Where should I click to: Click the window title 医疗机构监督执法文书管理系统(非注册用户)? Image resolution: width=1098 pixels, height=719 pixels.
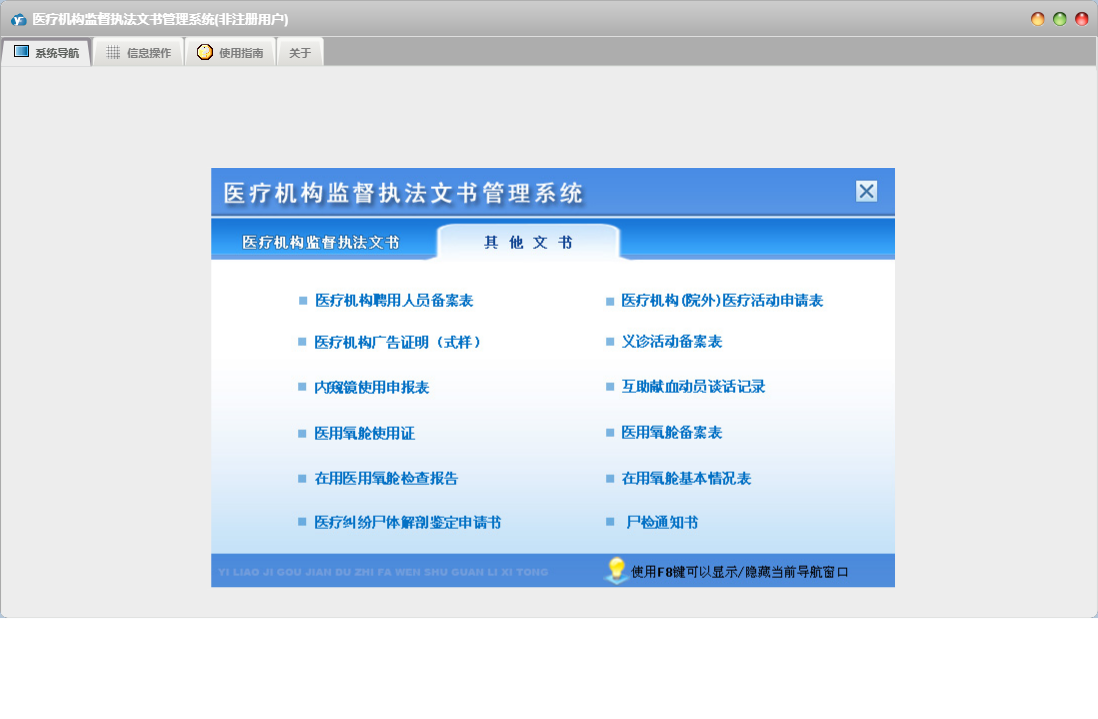pyautogui.click(x=160, y=20)
